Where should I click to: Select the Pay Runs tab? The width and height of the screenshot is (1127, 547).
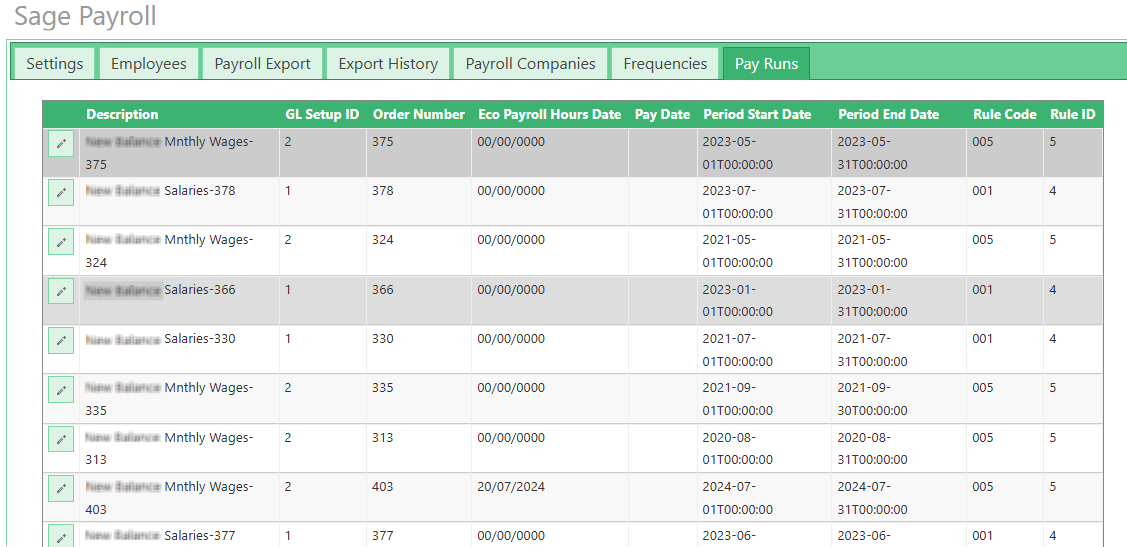click(x=766, y=63)
